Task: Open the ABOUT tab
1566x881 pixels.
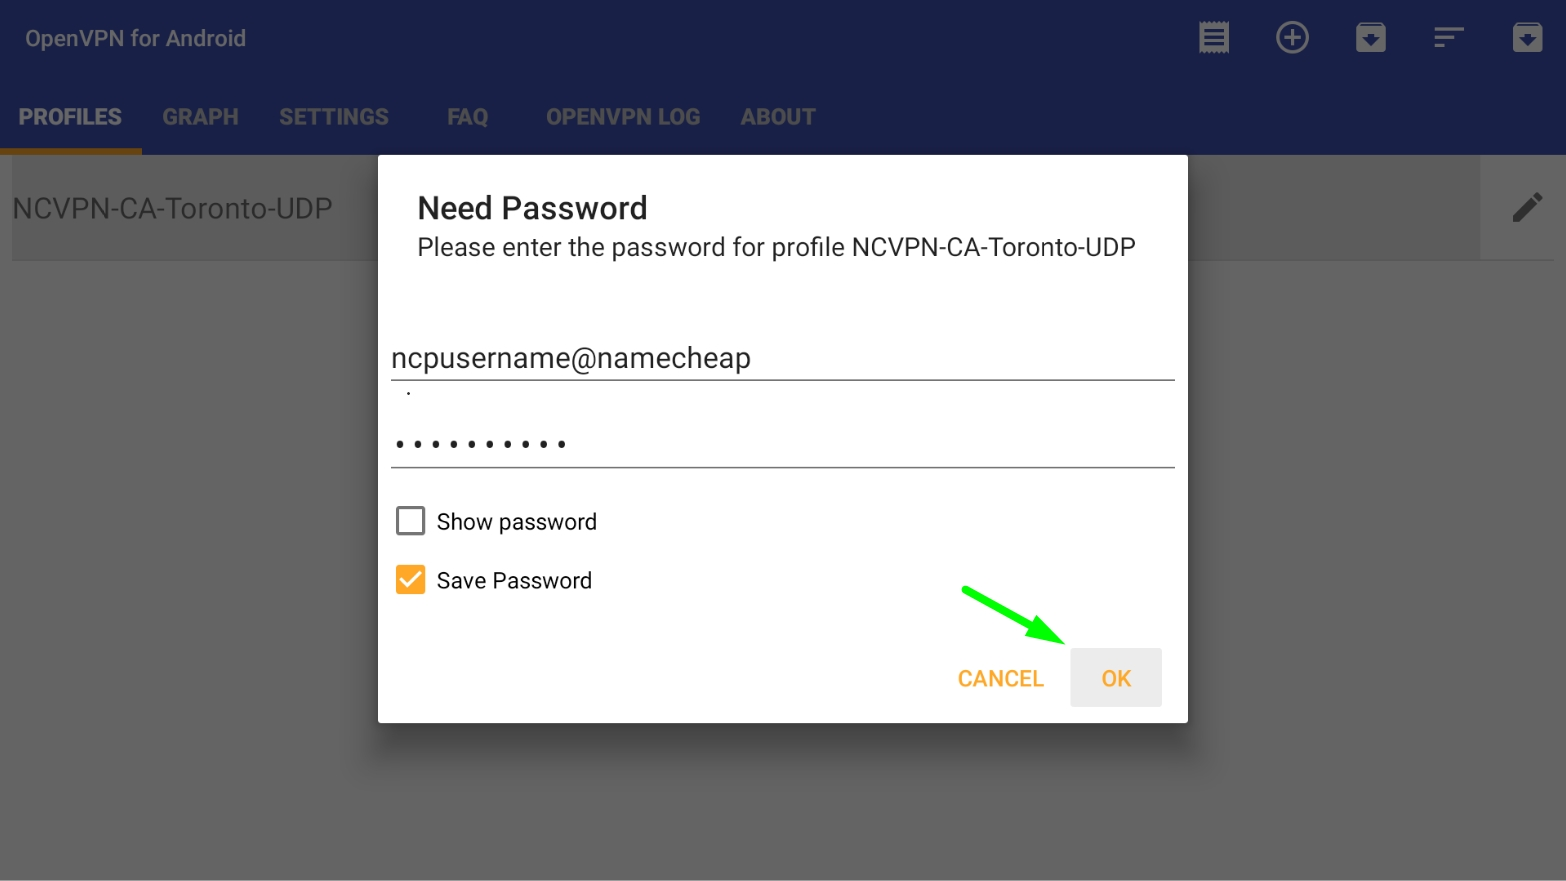Action: [x=778, y=117]
